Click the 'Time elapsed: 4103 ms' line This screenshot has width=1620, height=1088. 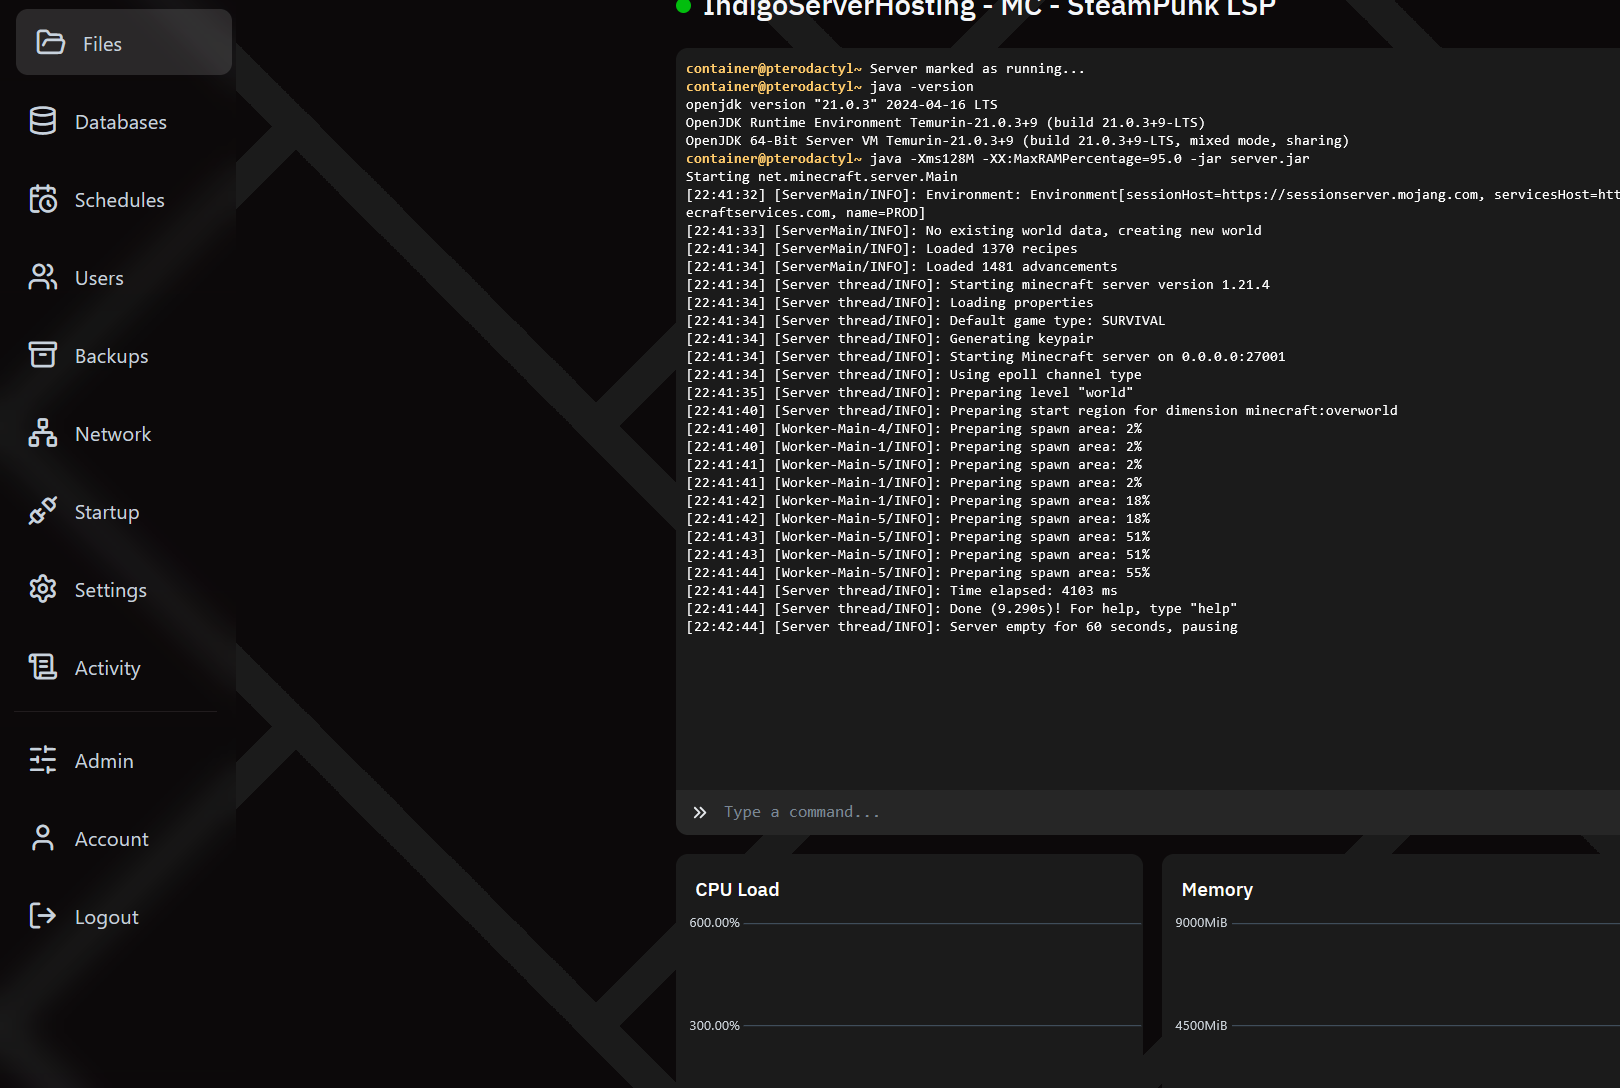[901, 590]
